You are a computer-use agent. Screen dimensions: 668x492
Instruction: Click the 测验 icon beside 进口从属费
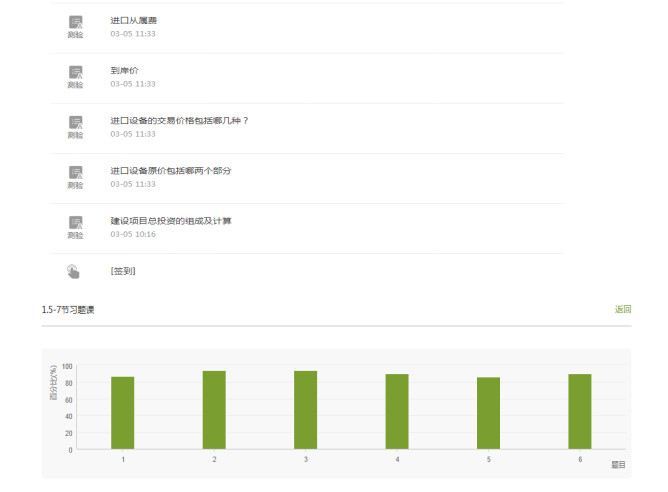coord(75,24)
